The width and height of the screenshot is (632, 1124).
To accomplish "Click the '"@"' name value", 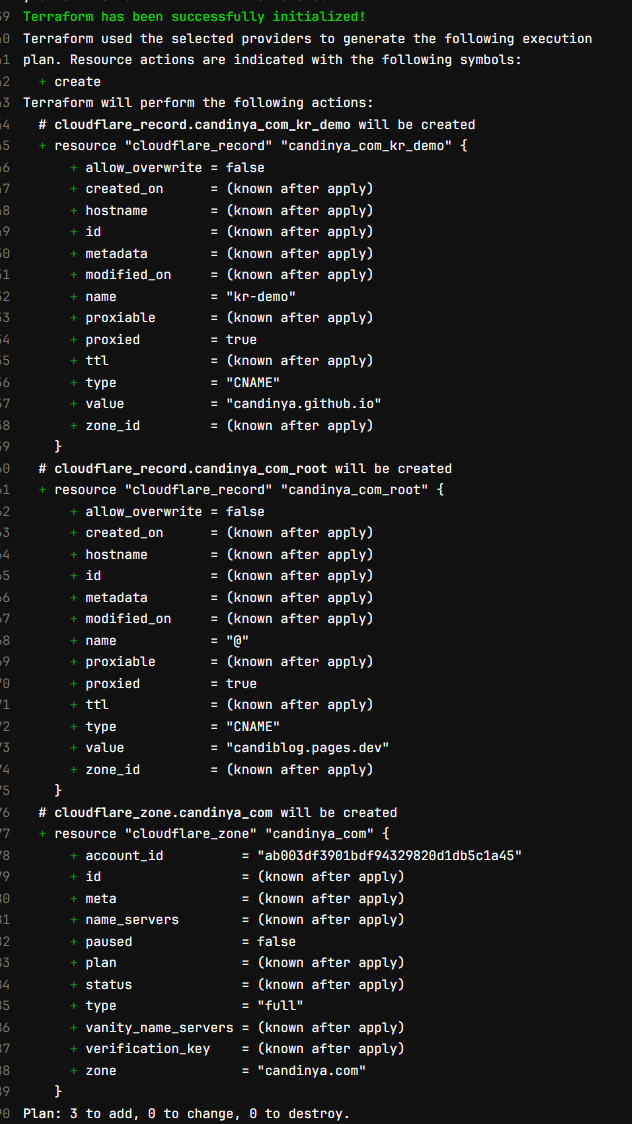I will [x=237, y=640].
